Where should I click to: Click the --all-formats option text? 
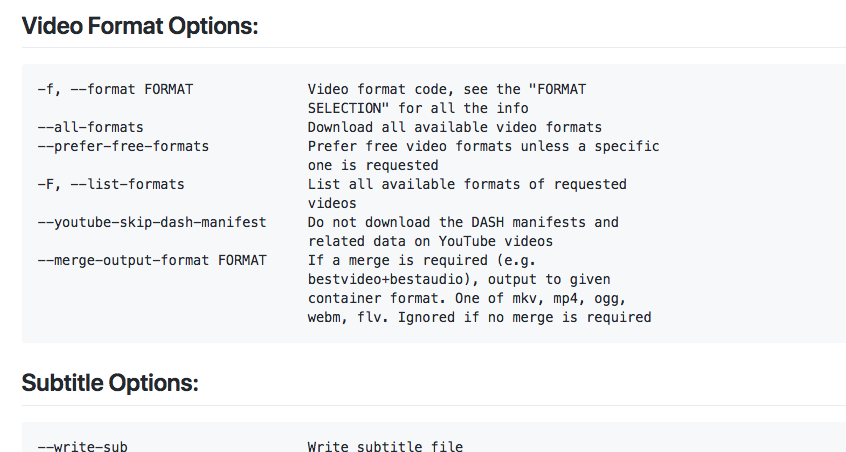pos(91,127)
